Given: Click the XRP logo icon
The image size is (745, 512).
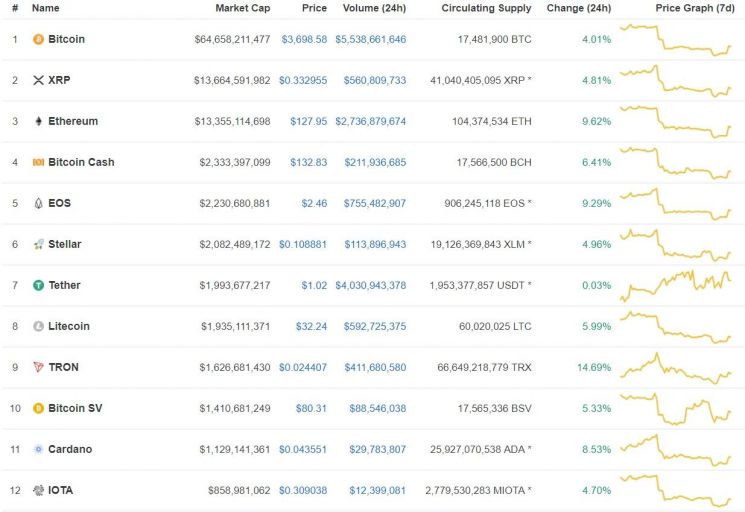Looking at the screenshot, I should pos(38,80).
